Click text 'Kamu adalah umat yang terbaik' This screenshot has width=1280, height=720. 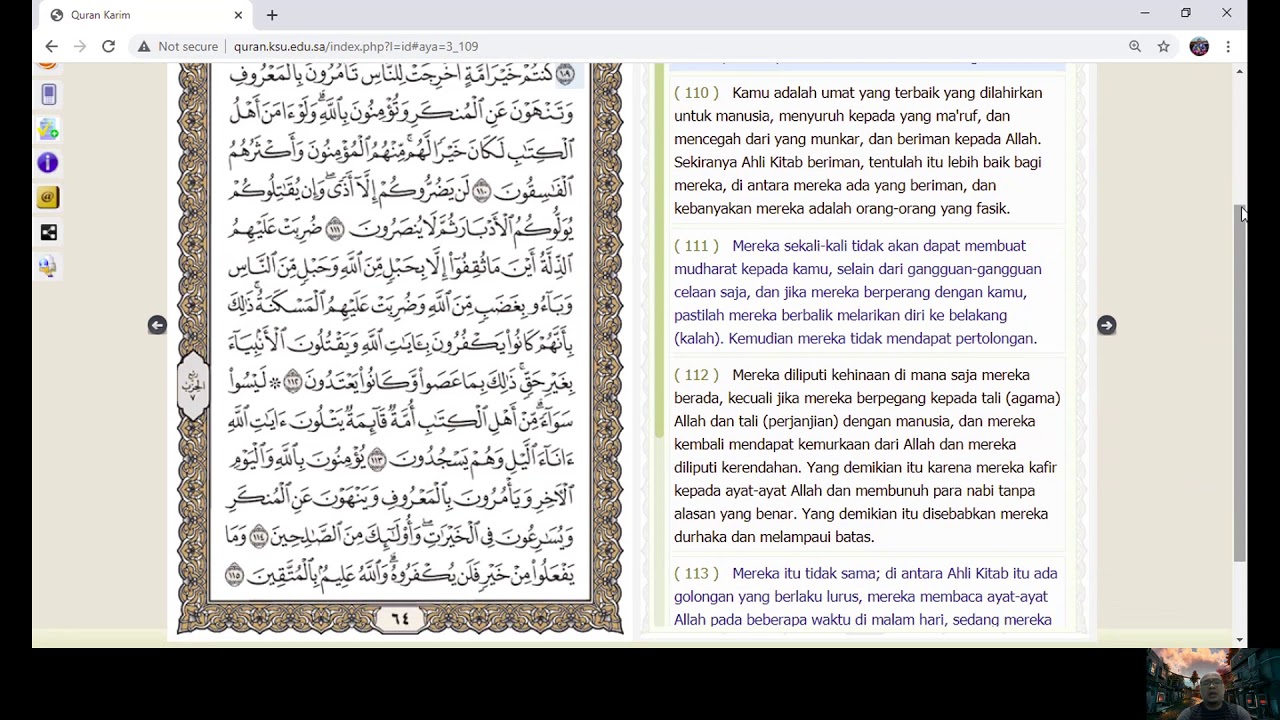click(x=835, y=93)
